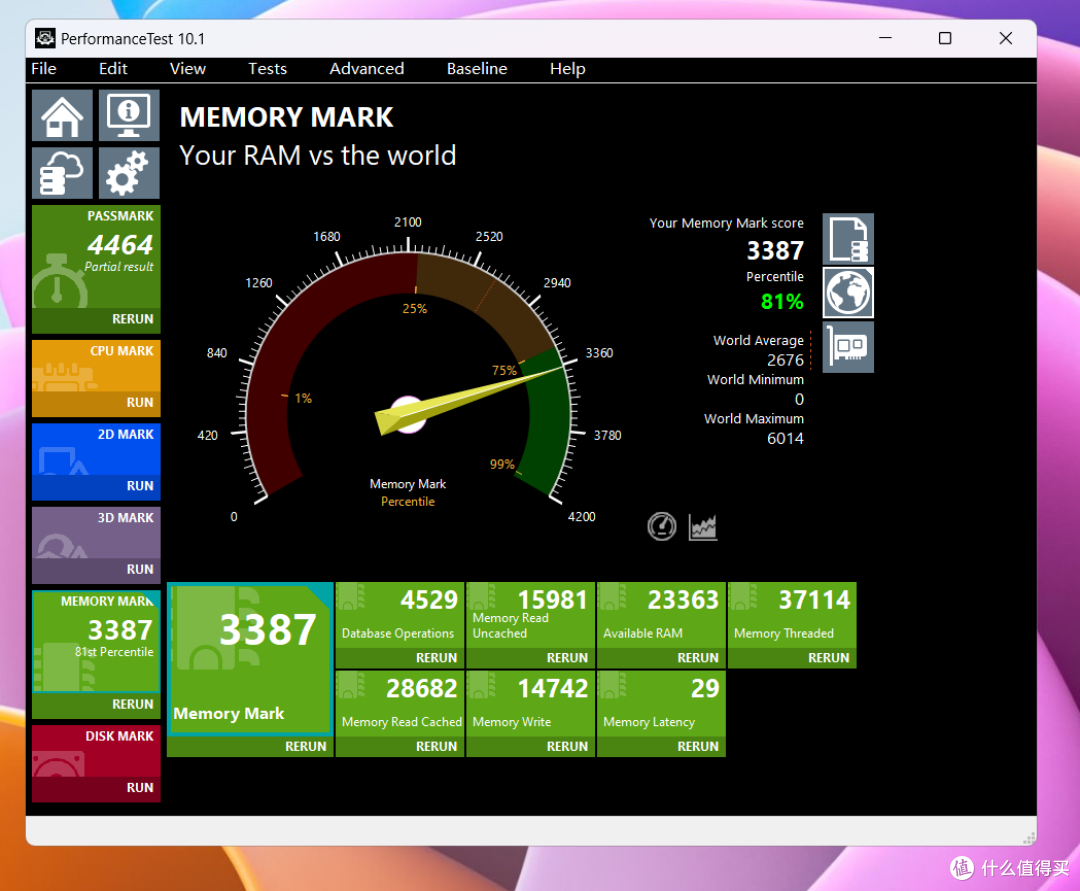Click the Your Memory Mark score 3387
This screenshot has height=891, width=1080.
776,251
